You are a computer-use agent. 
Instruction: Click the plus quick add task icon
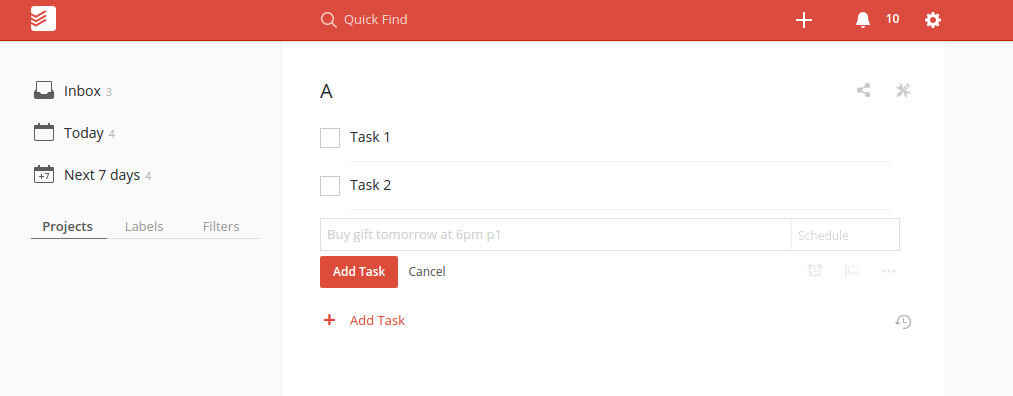pyautogui.click(x=804, y=20)
